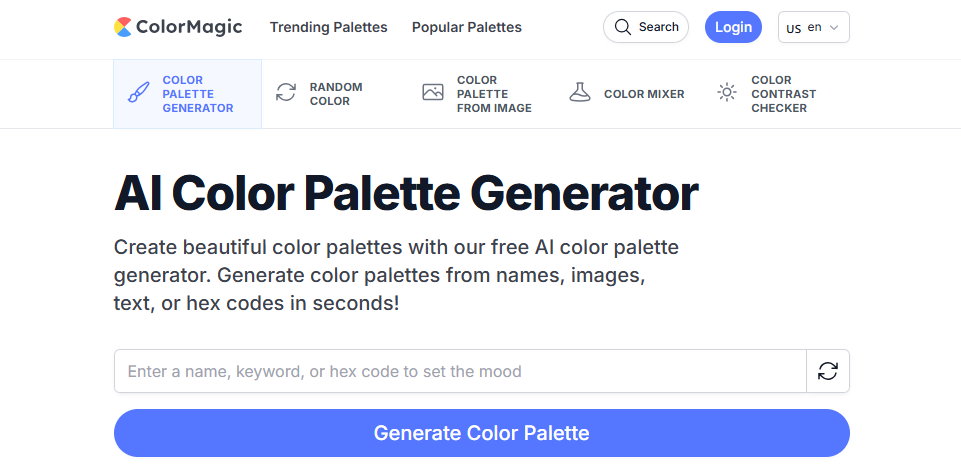The height and width of the screenshot is (472, 961).
Task: Click the ColorMagic wordmark text
Action: click(x=189, y=27)
